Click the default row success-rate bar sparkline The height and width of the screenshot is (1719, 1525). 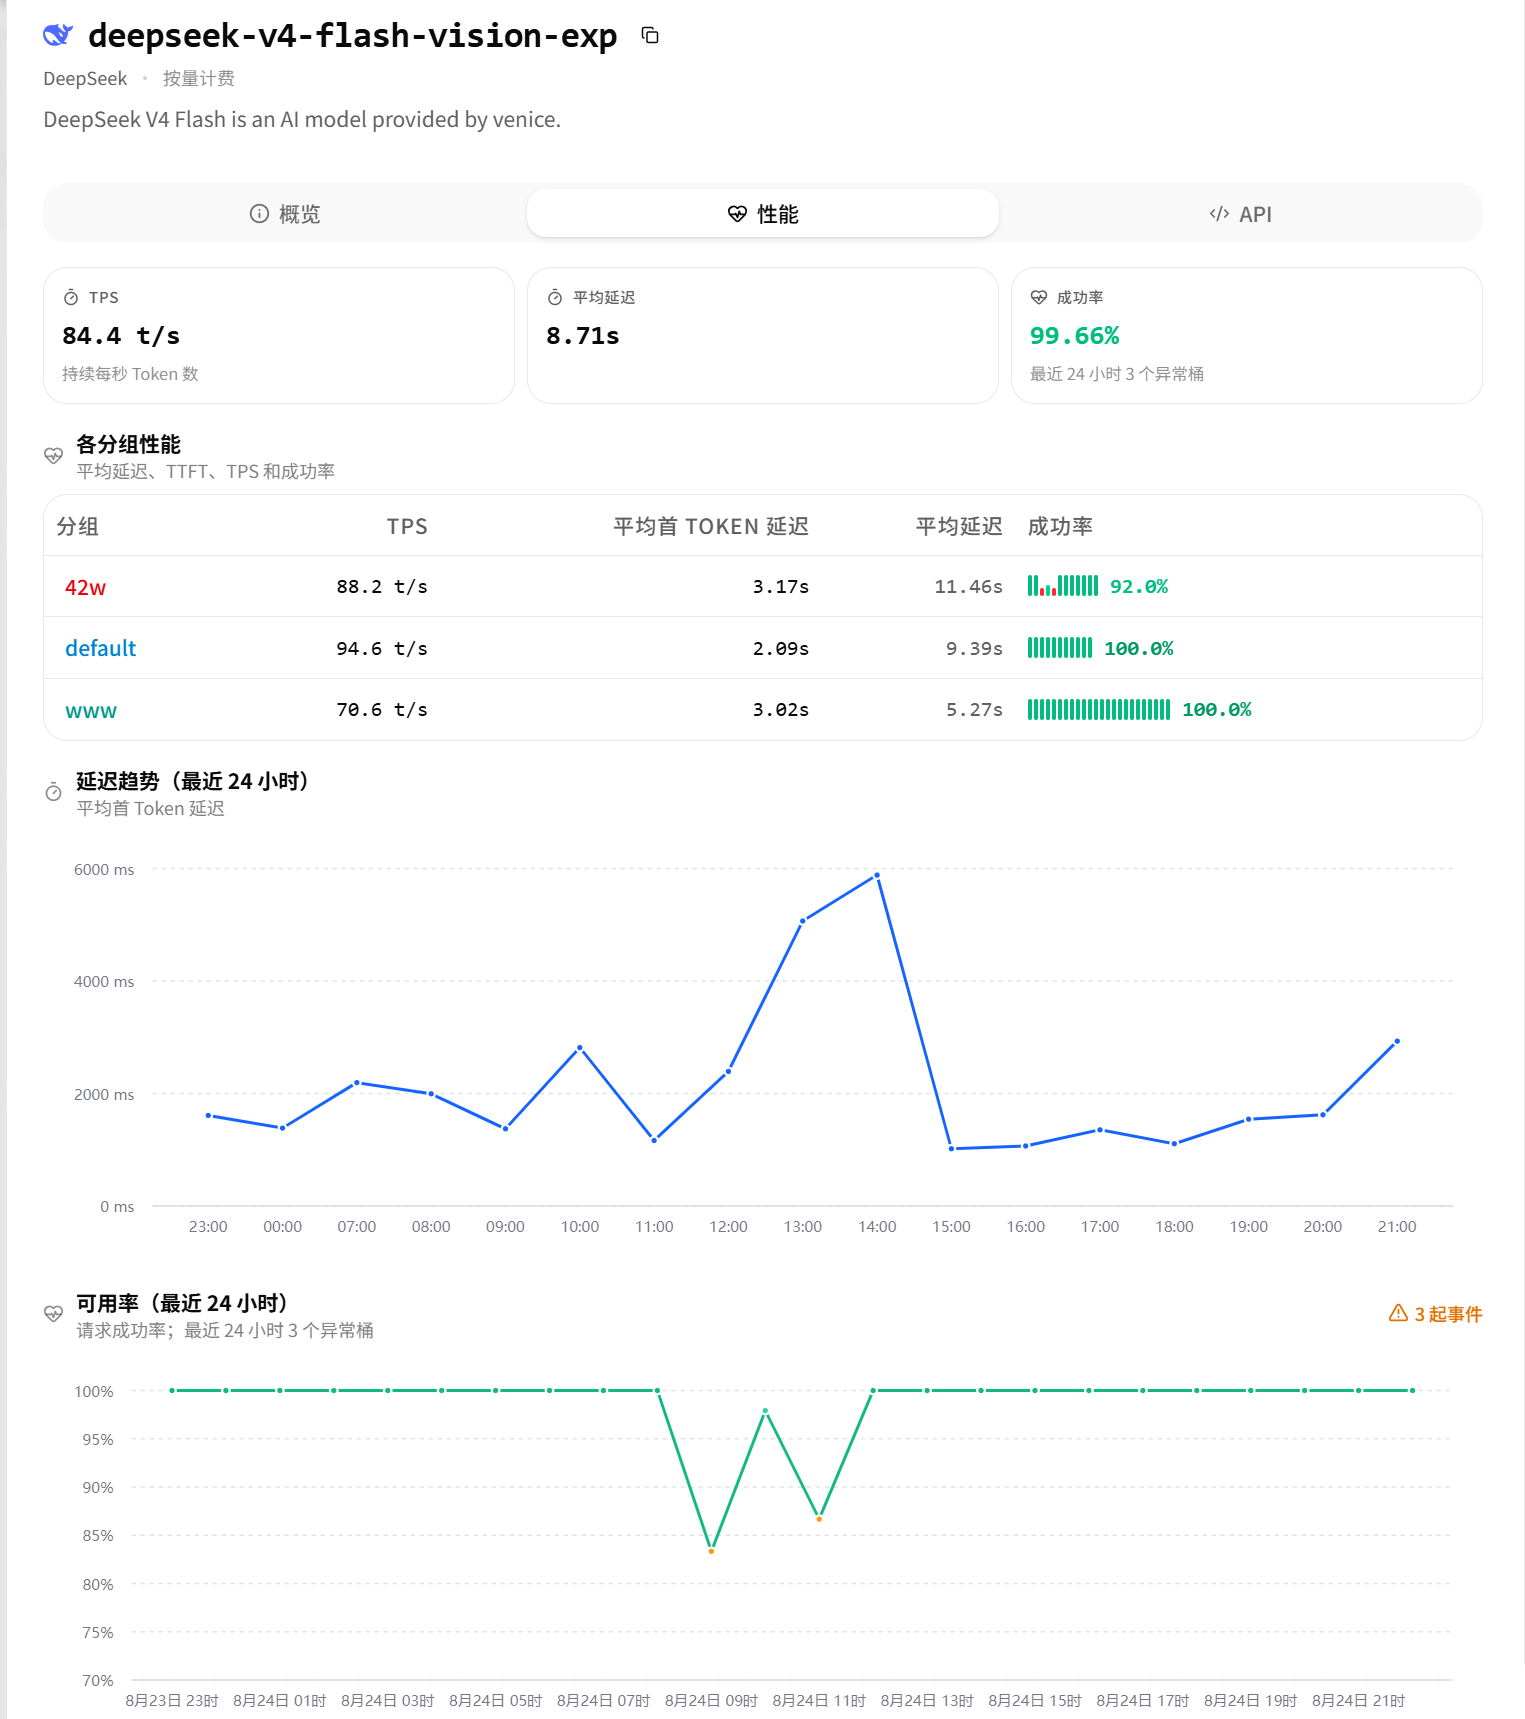click(x=1060, y=648)
